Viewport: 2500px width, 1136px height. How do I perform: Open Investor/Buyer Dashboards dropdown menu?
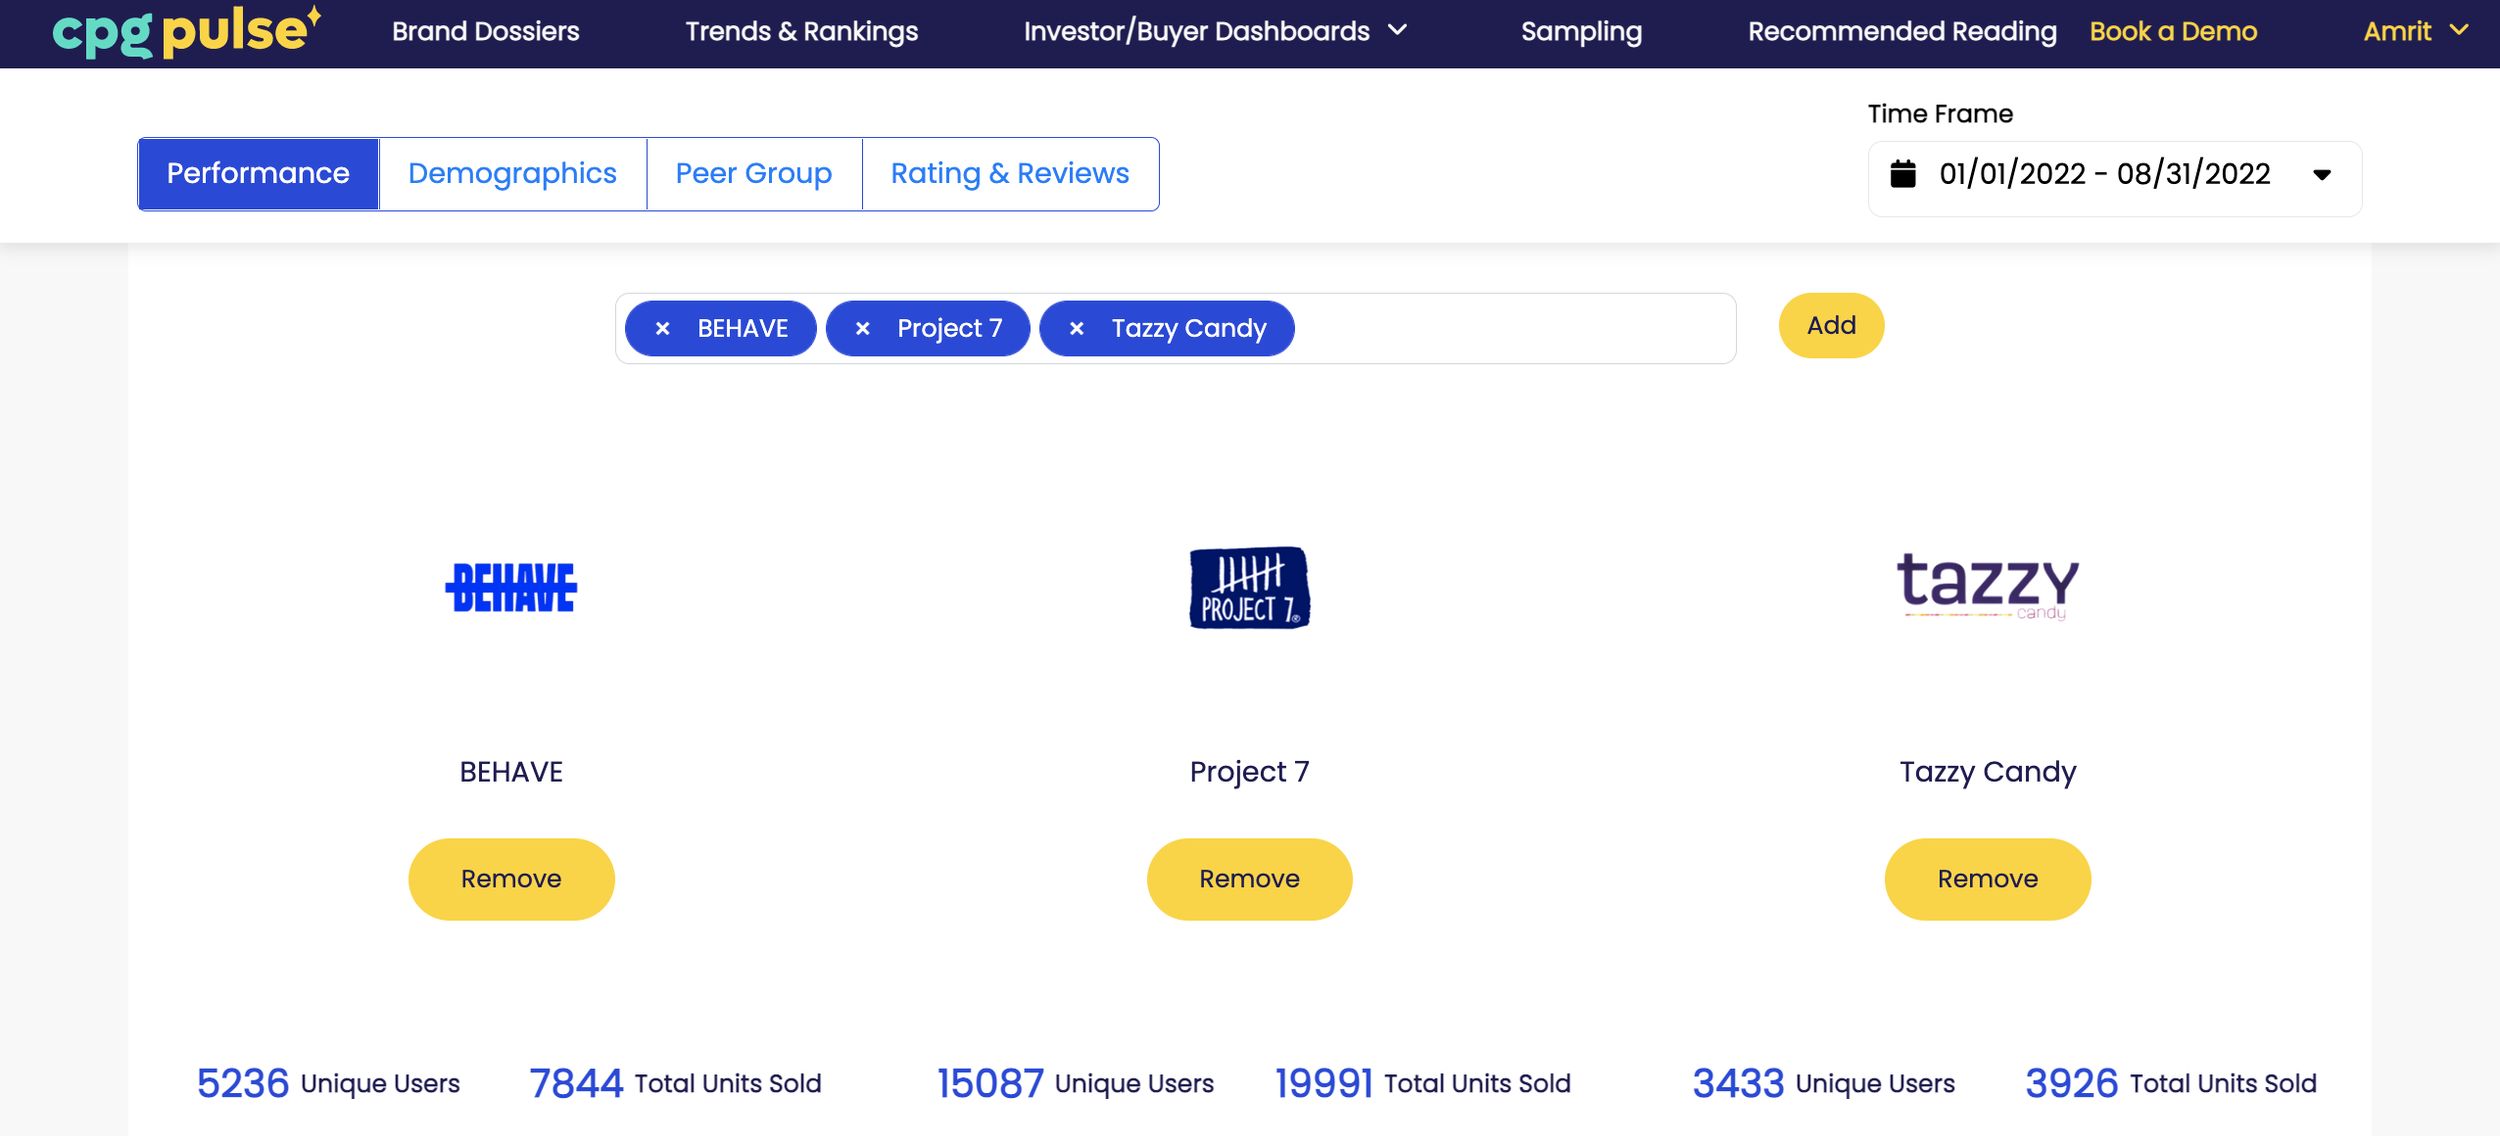1214,32
